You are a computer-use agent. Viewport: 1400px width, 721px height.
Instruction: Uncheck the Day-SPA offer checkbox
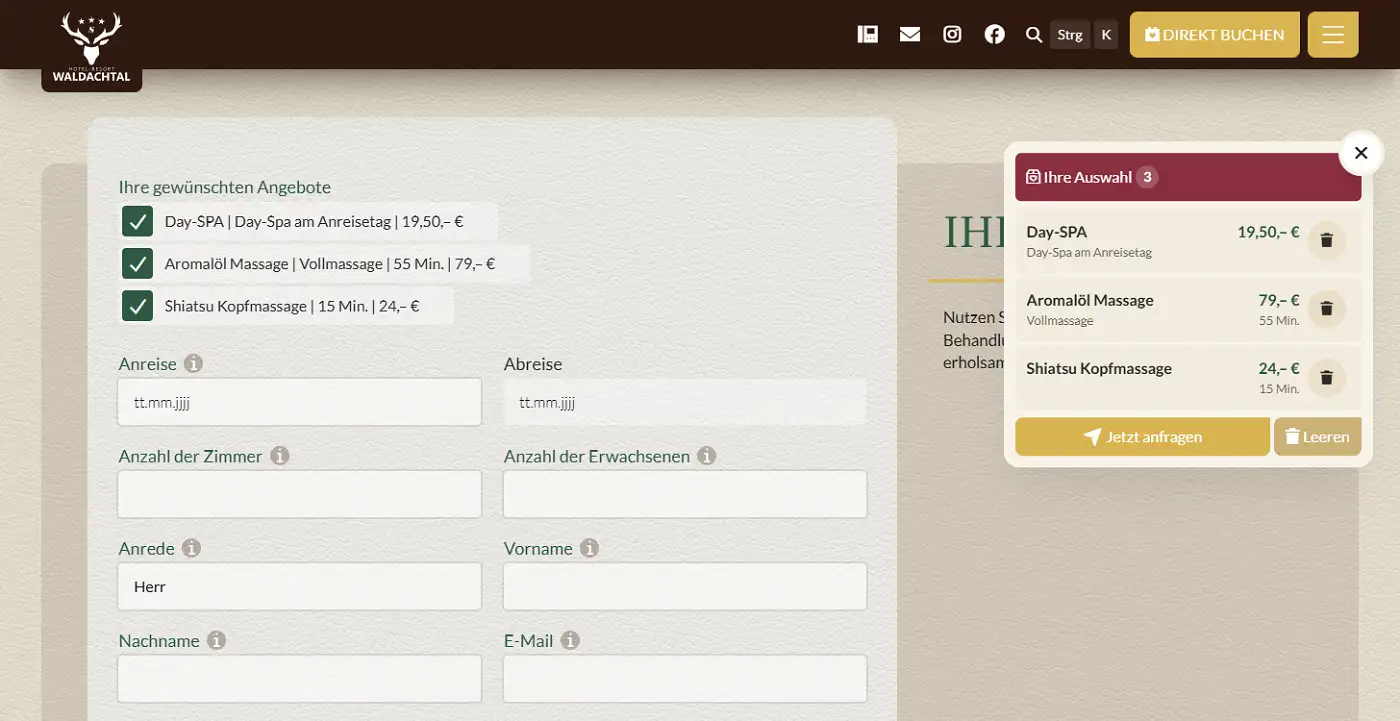tap(137, 221)
